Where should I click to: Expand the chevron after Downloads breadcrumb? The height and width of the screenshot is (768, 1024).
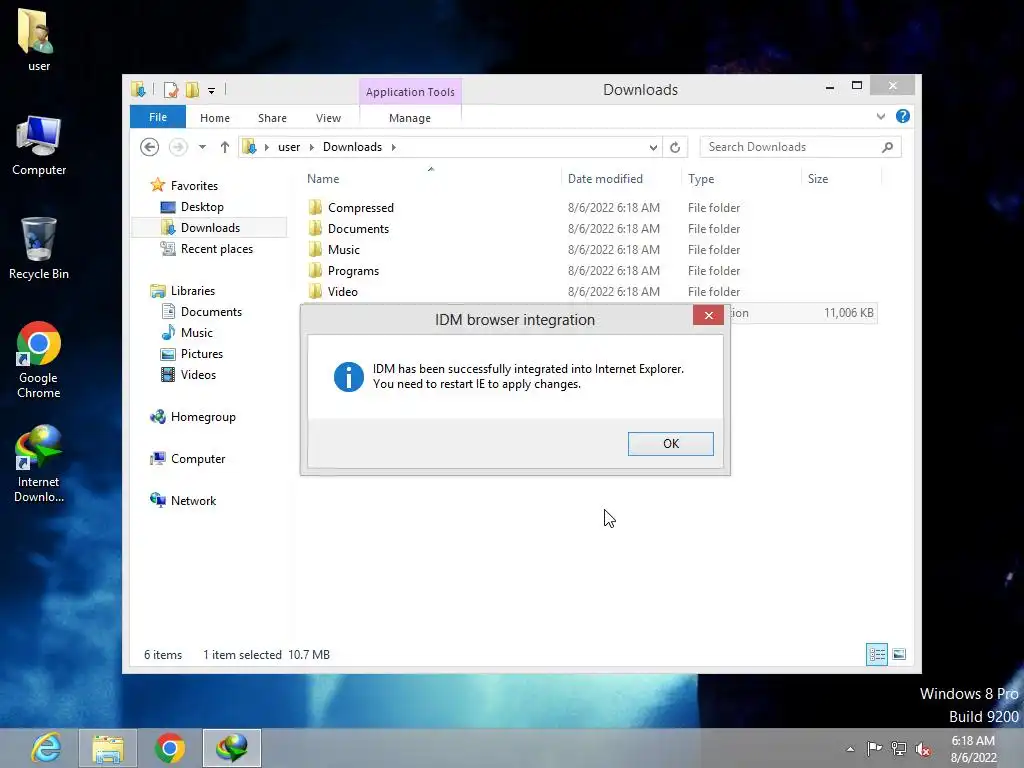pos(394,147)
